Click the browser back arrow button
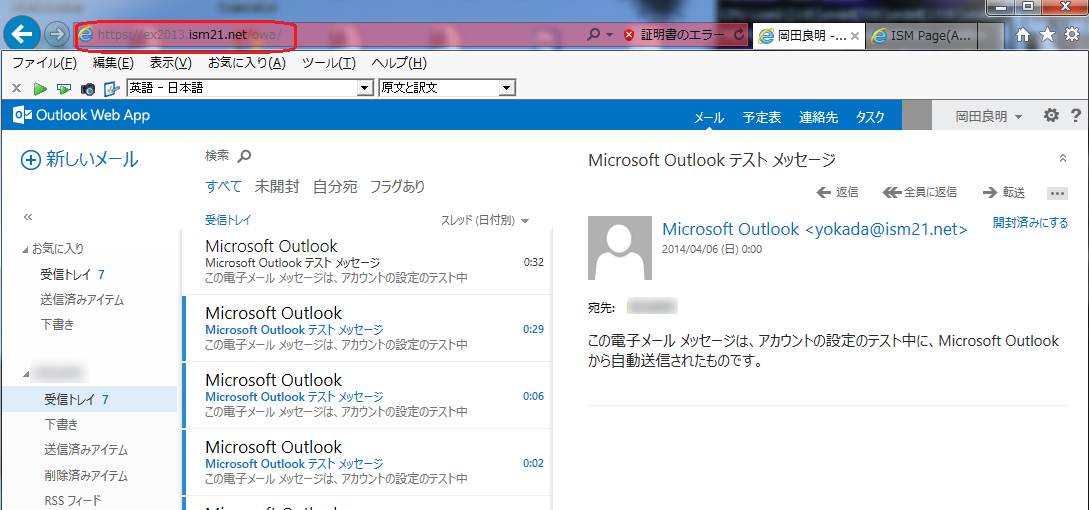 point(22,34)
